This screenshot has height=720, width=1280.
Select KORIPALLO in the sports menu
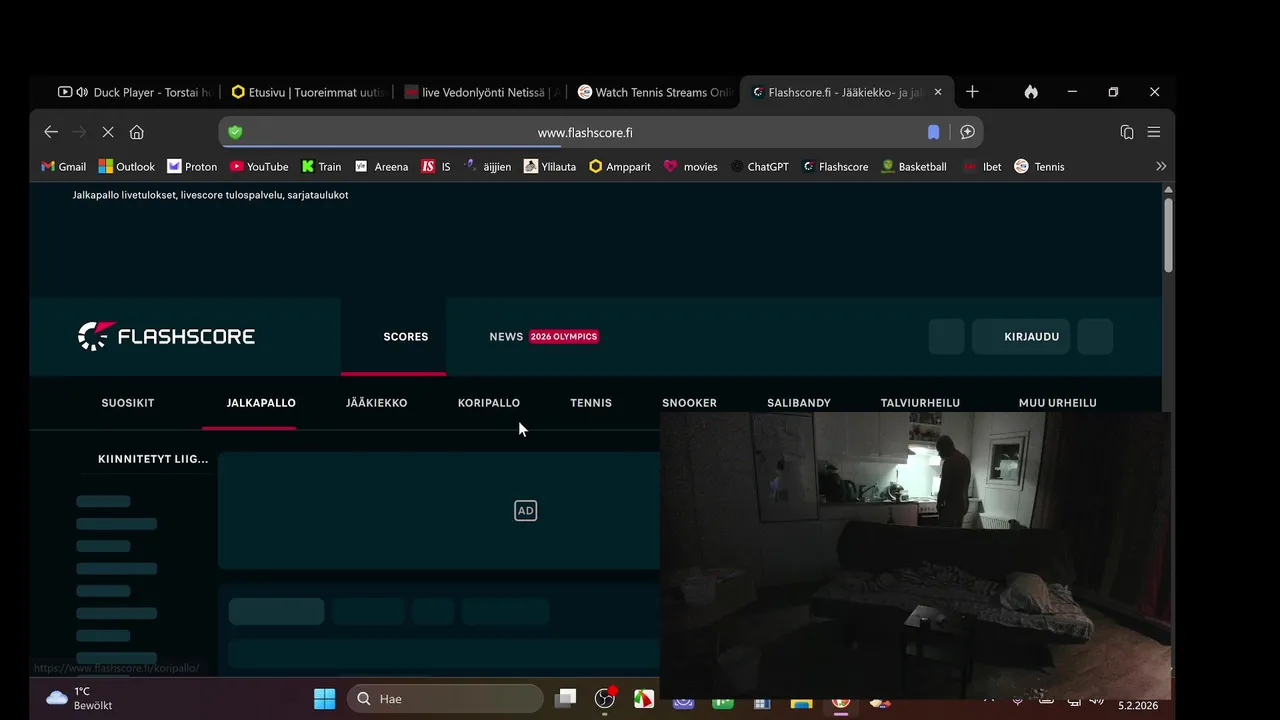point(489,403)
